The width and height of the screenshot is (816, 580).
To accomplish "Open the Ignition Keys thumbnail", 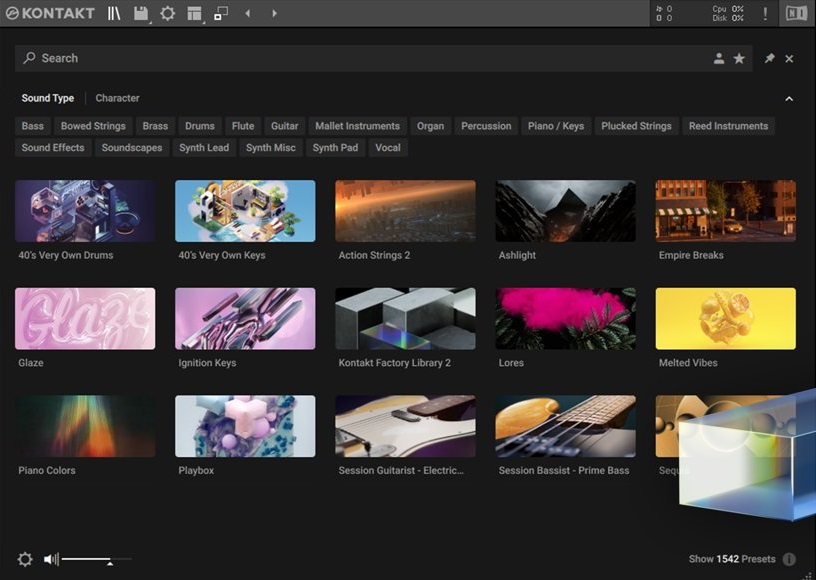I will (x=245, y=318).
